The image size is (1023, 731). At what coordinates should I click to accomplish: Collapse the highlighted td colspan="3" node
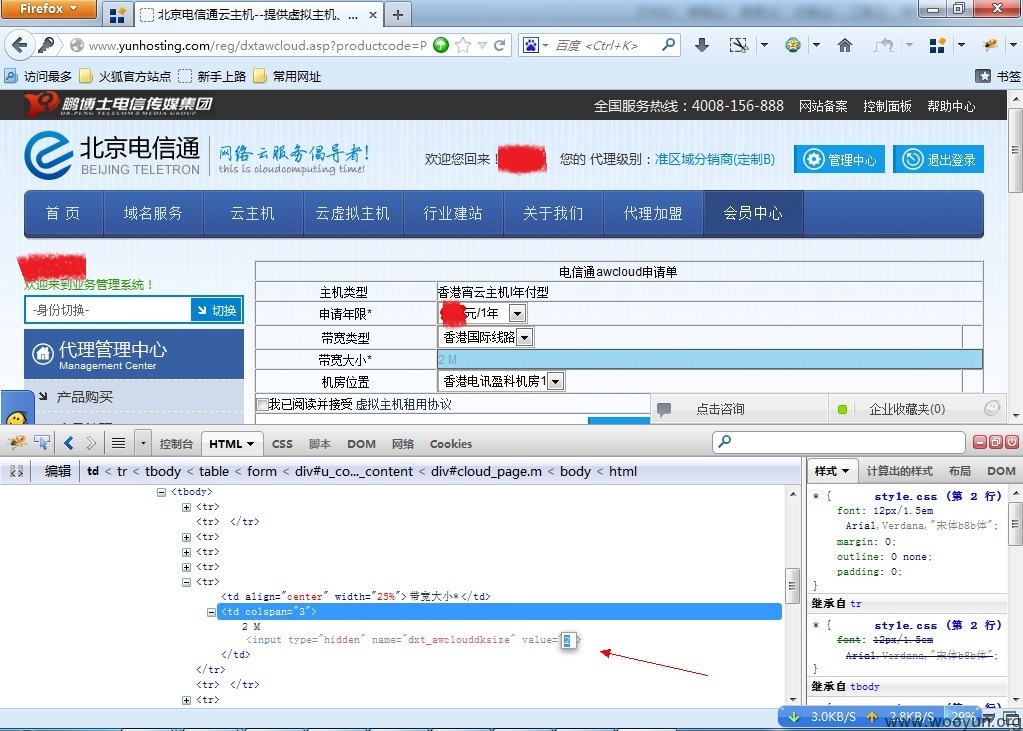point(211,612)
